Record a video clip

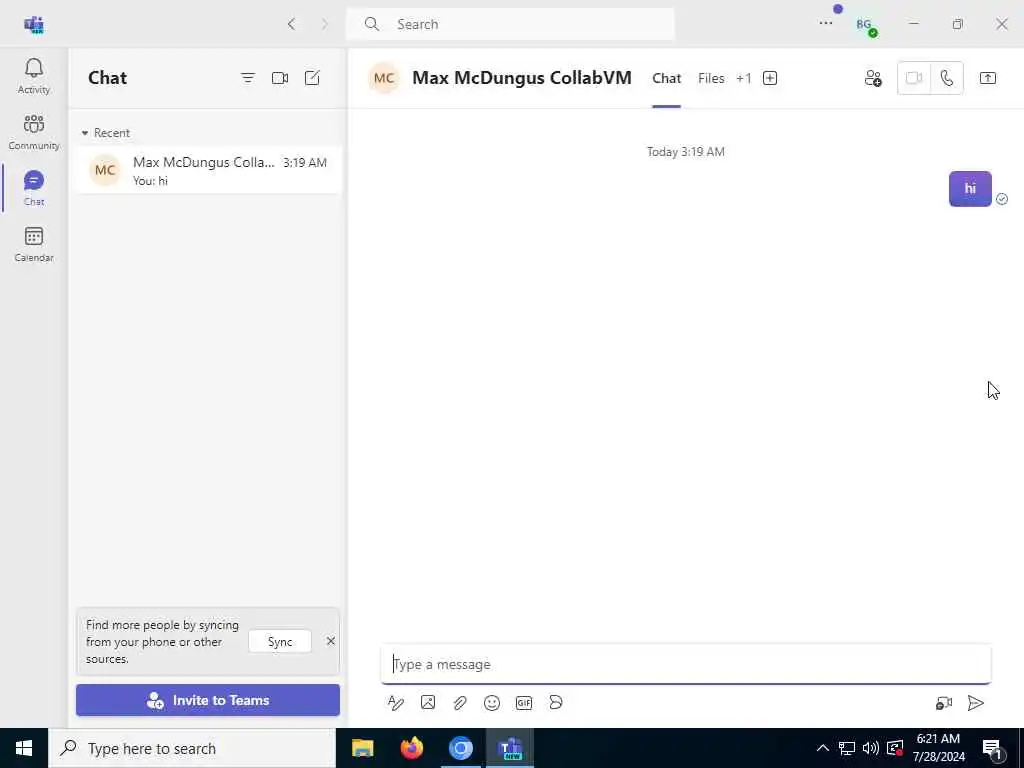(944, 703)
